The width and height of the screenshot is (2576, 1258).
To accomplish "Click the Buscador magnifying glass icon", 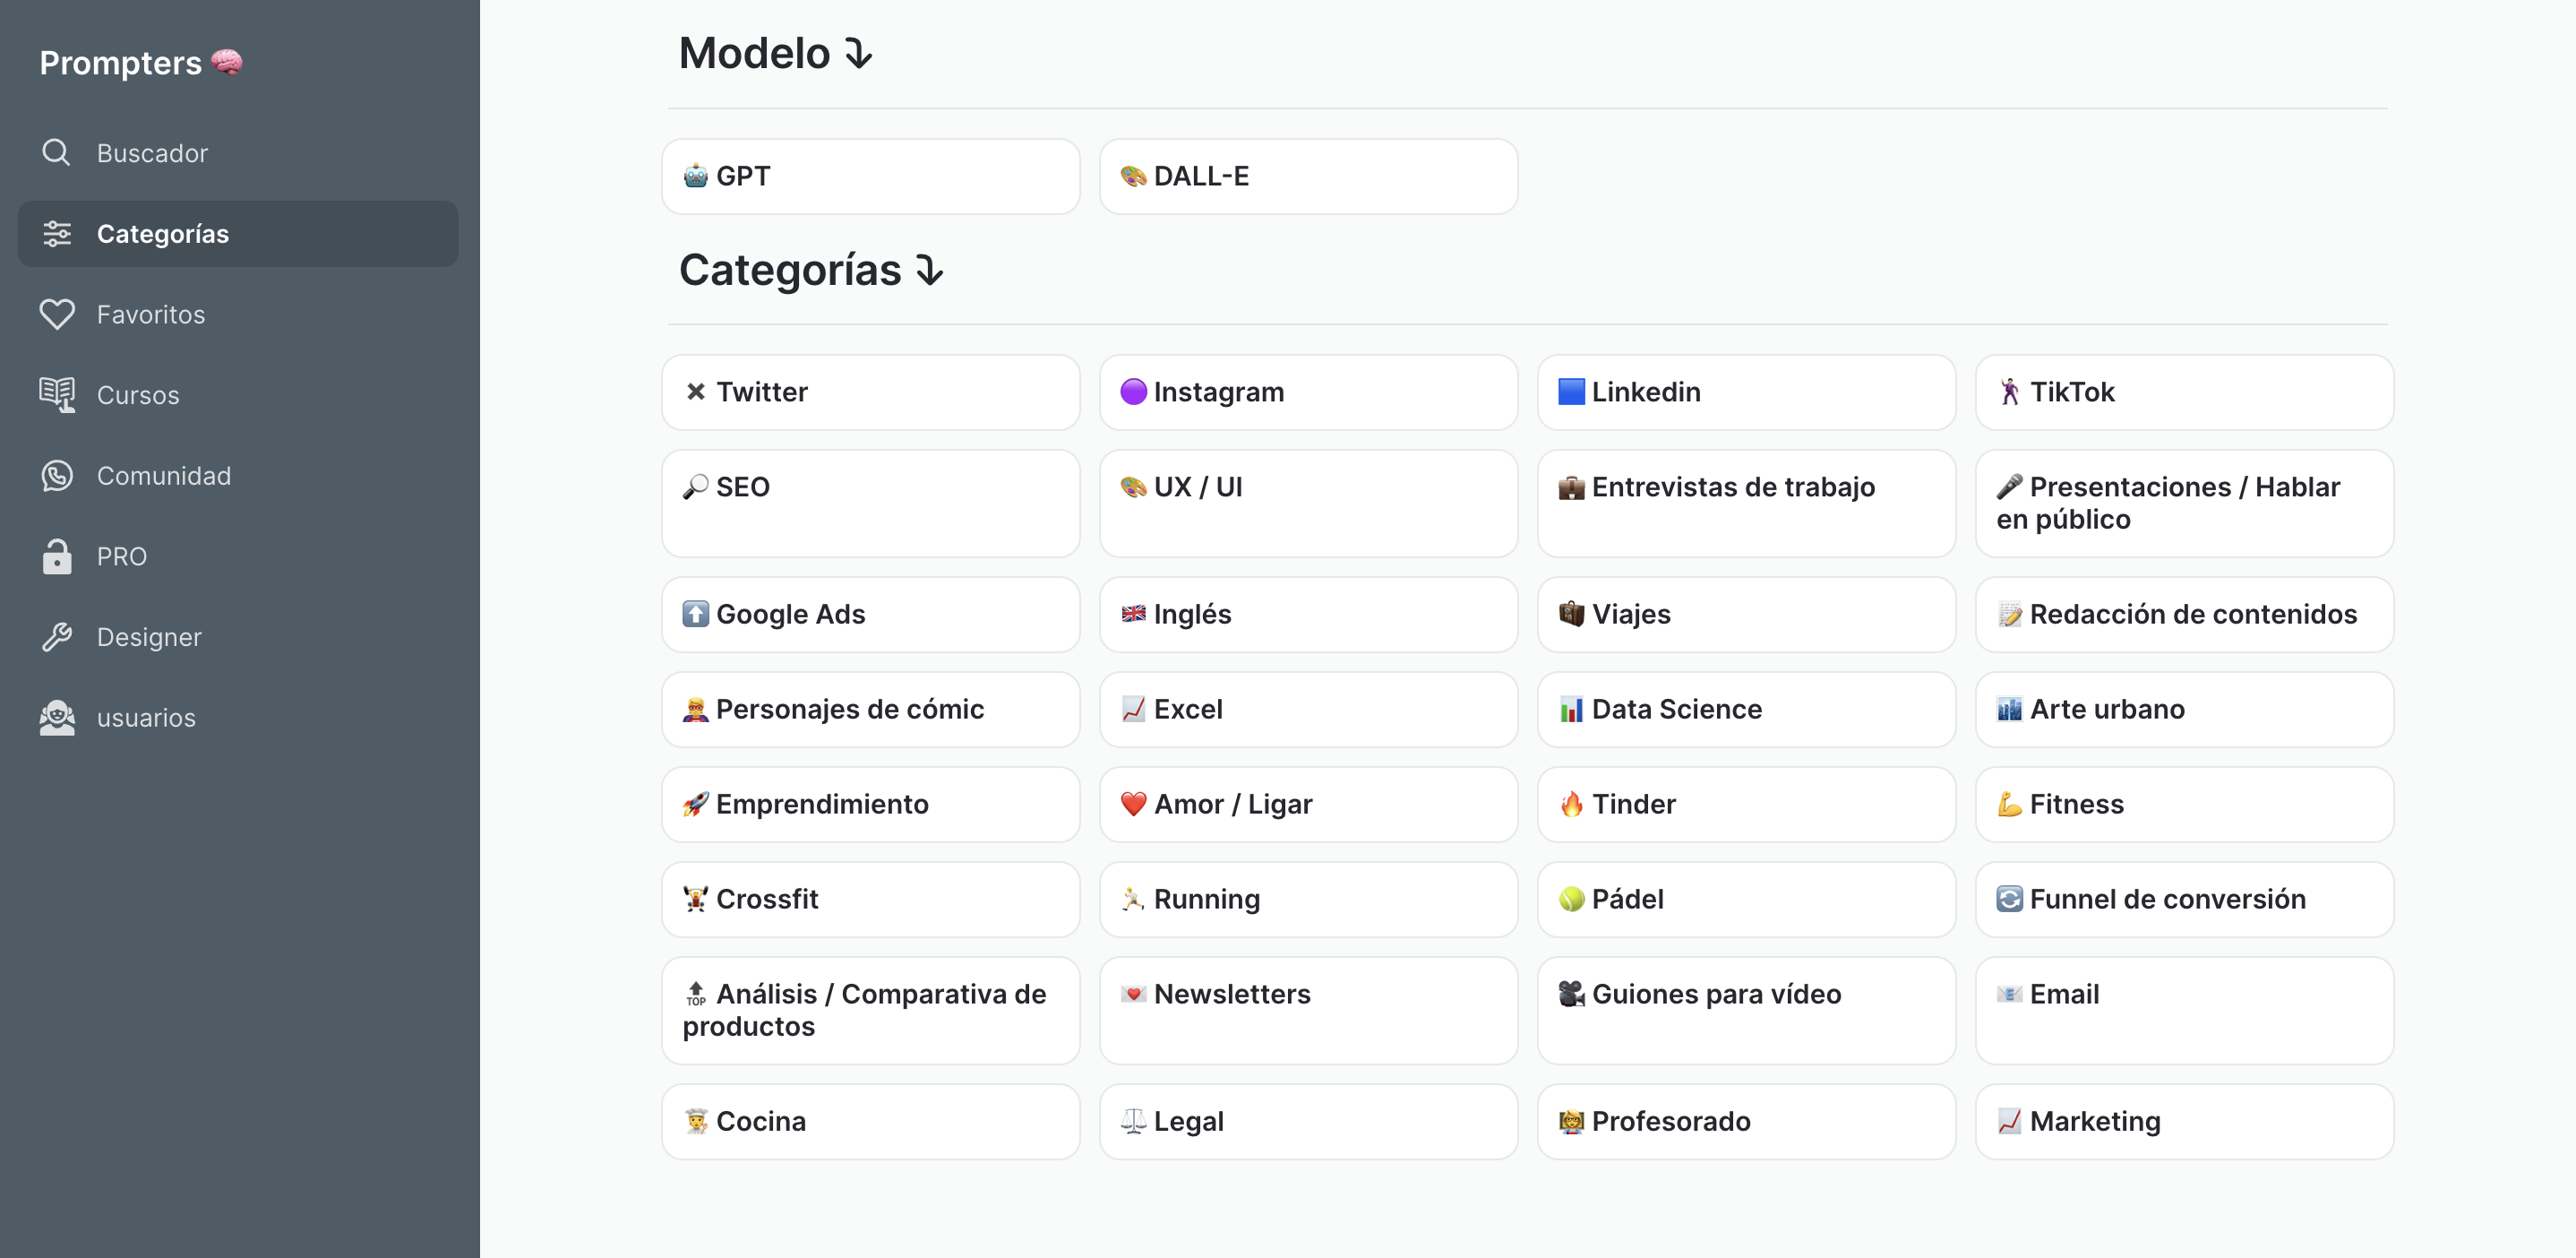I will coord(56,153).
